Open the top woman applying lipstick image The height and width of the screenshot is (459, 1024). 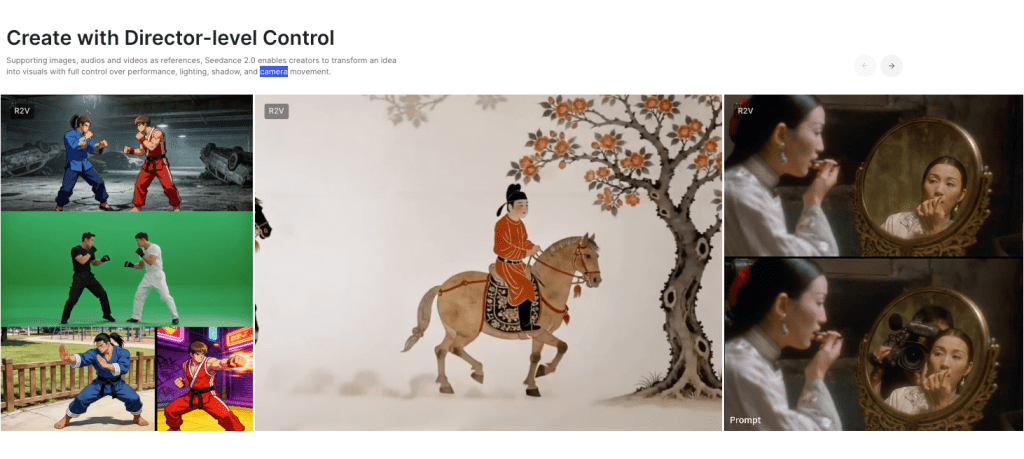[x=874, y=176]
